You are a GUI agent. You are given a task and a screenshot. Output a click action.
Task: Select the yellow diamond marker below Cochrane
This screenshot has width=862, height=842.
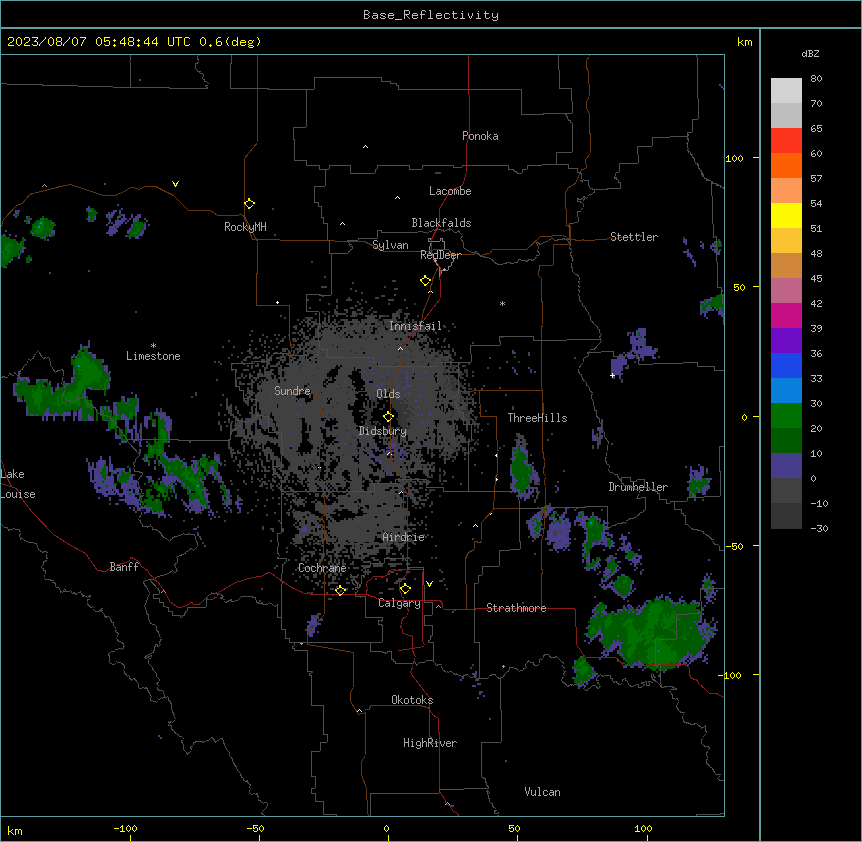click(x=340, y=591)
